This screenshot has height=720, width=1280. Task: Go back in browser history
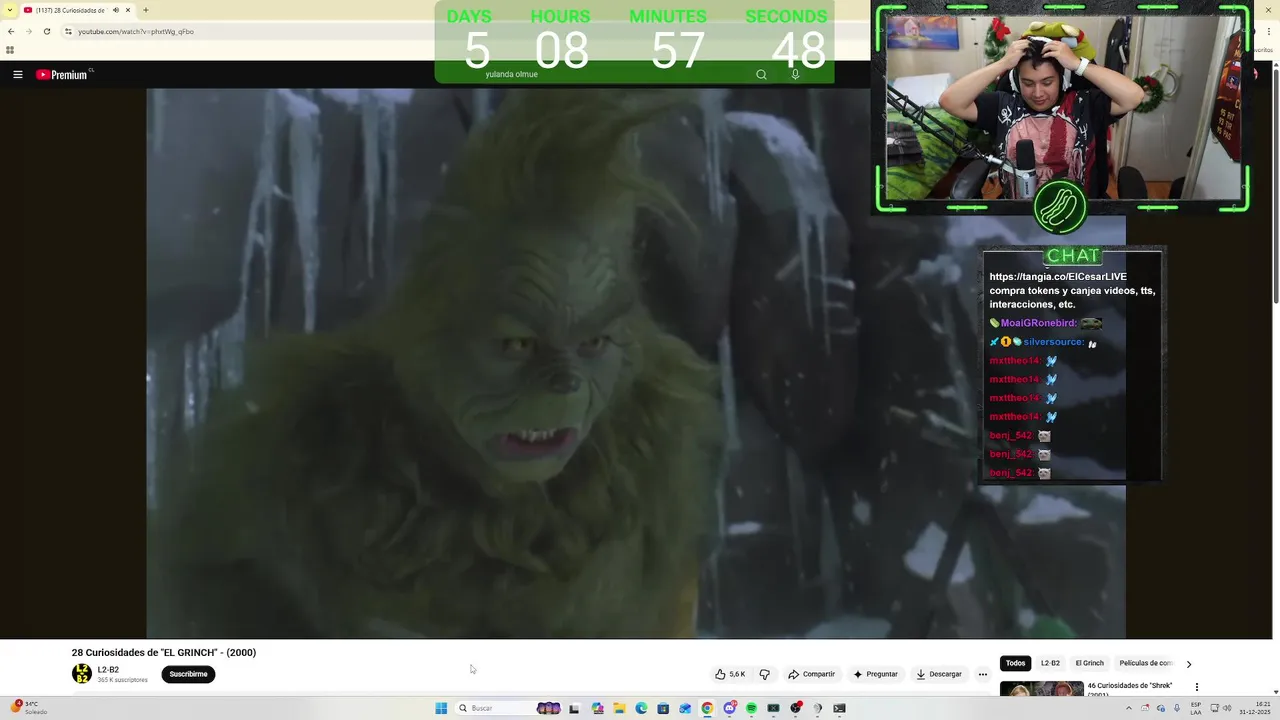click(11, 31)
